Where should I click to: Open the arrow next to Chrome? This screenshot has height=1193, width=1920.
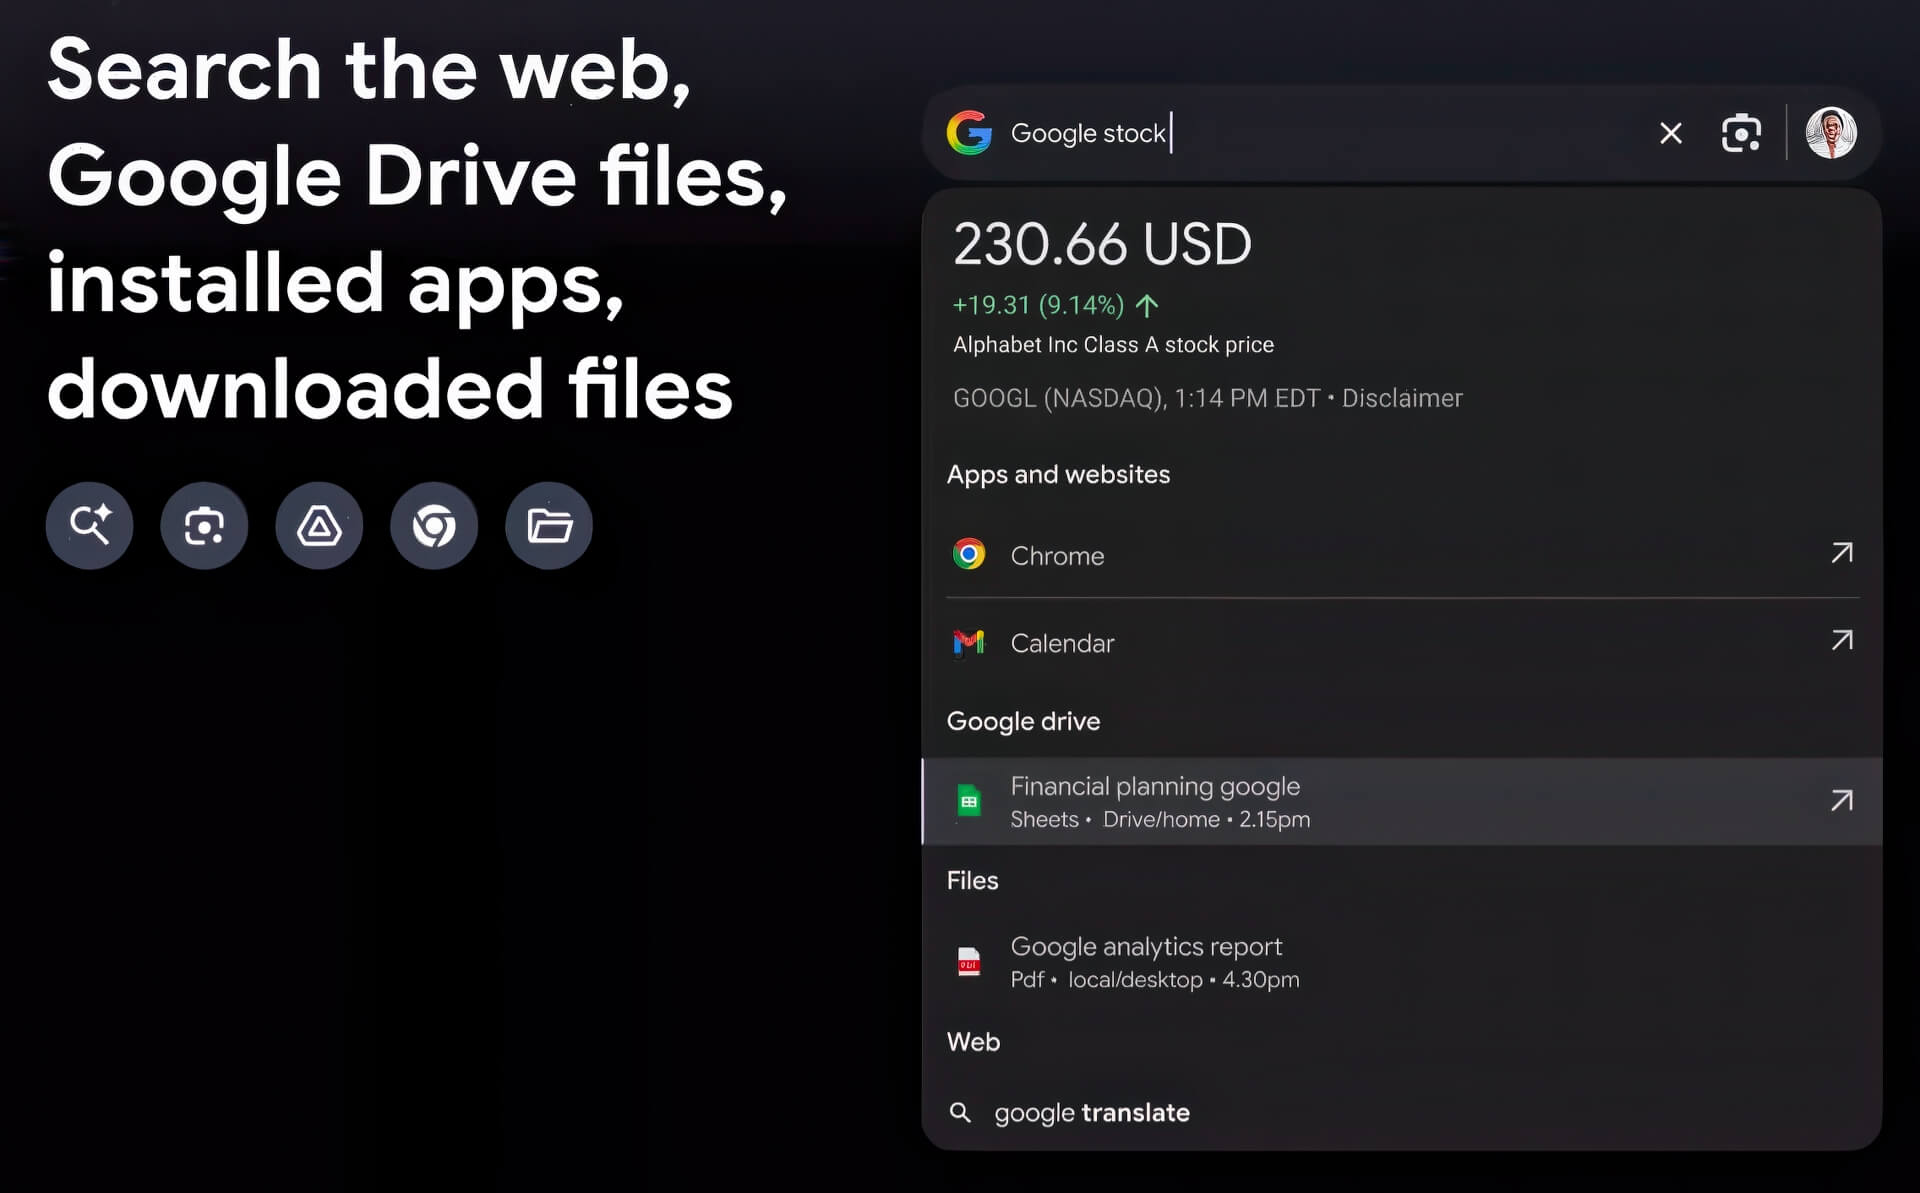[x=1841, y=553]
